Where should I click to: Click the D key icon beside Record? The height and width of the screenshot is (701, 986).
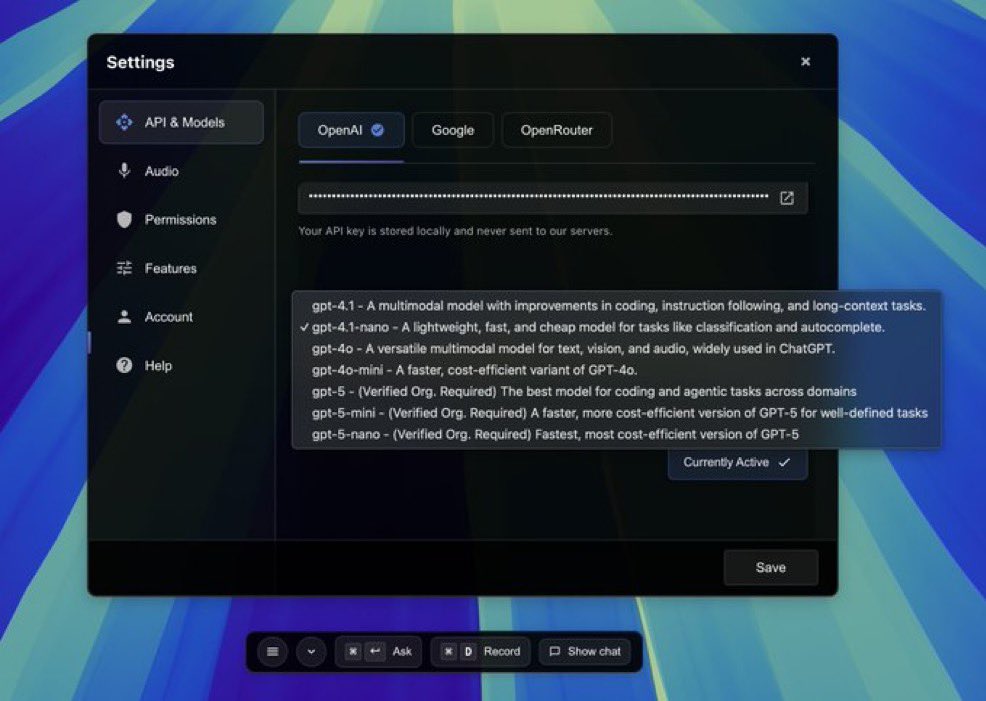[468, 651]
